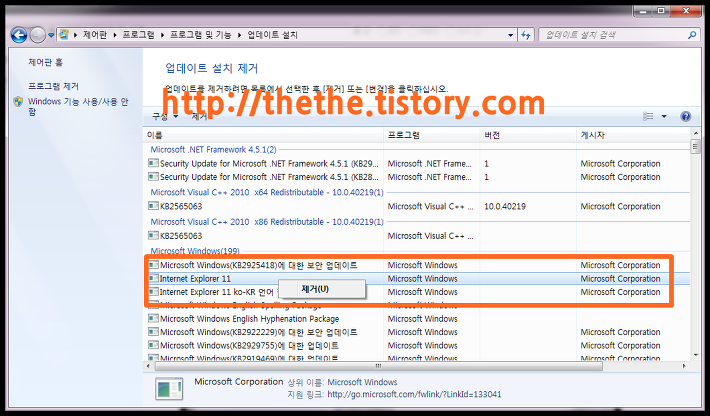710x416 pixels.
Task: Select Internet Explorer 11 ko-KR language row
Action: [x=417, y=292]
